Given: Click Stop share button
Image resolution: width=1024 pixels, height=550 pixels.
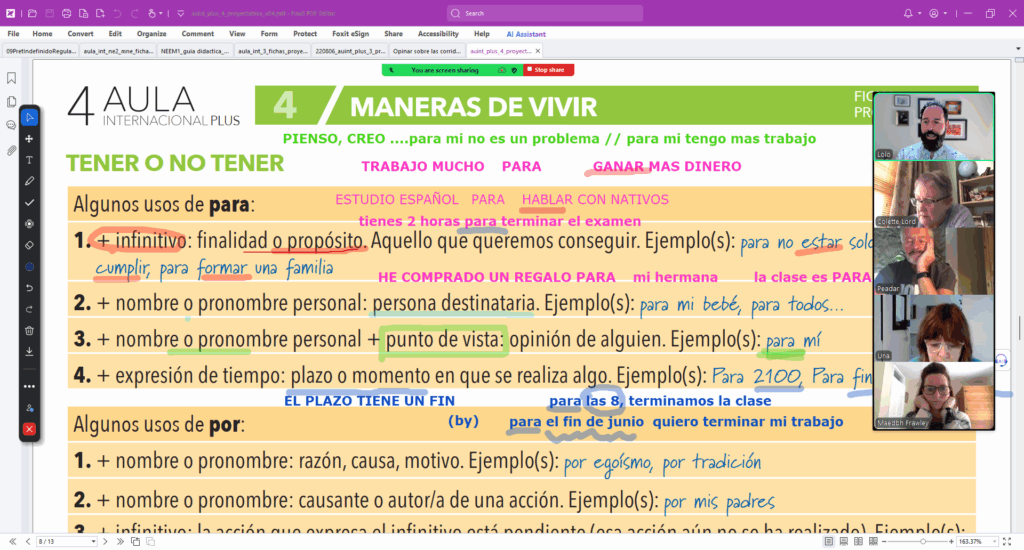Looking at the screenshot, I should pos(549,70).
